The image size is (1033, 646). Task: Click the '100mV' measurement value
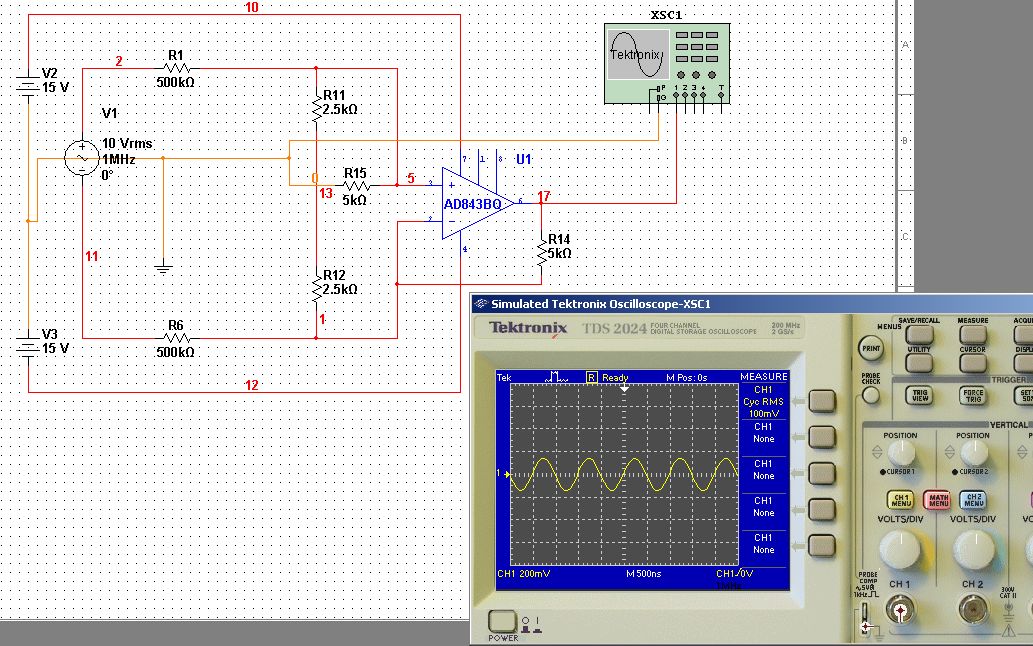(764, 414)
